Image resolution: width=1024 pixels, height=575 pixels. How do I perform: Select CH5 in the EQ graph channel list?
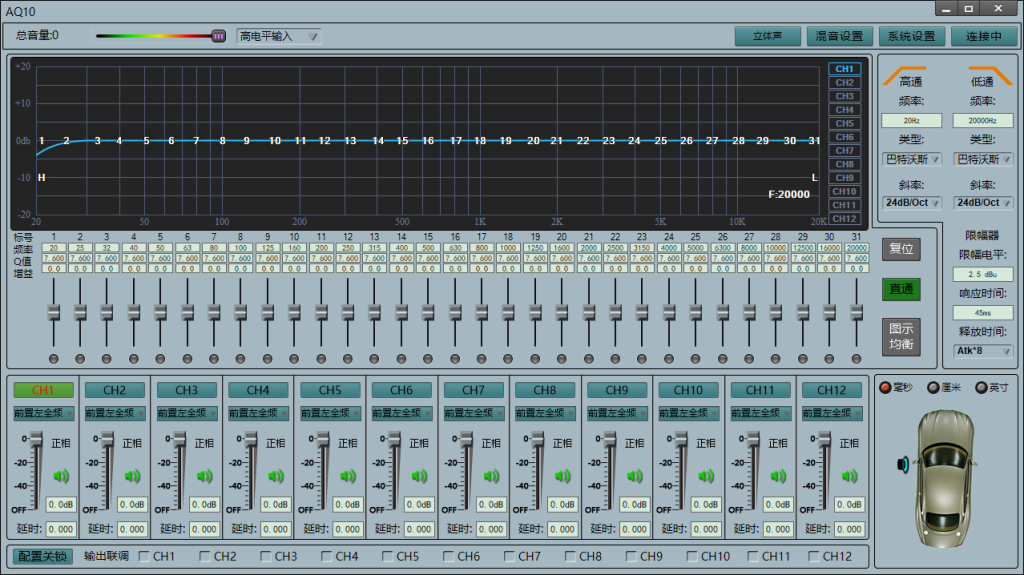844,123
